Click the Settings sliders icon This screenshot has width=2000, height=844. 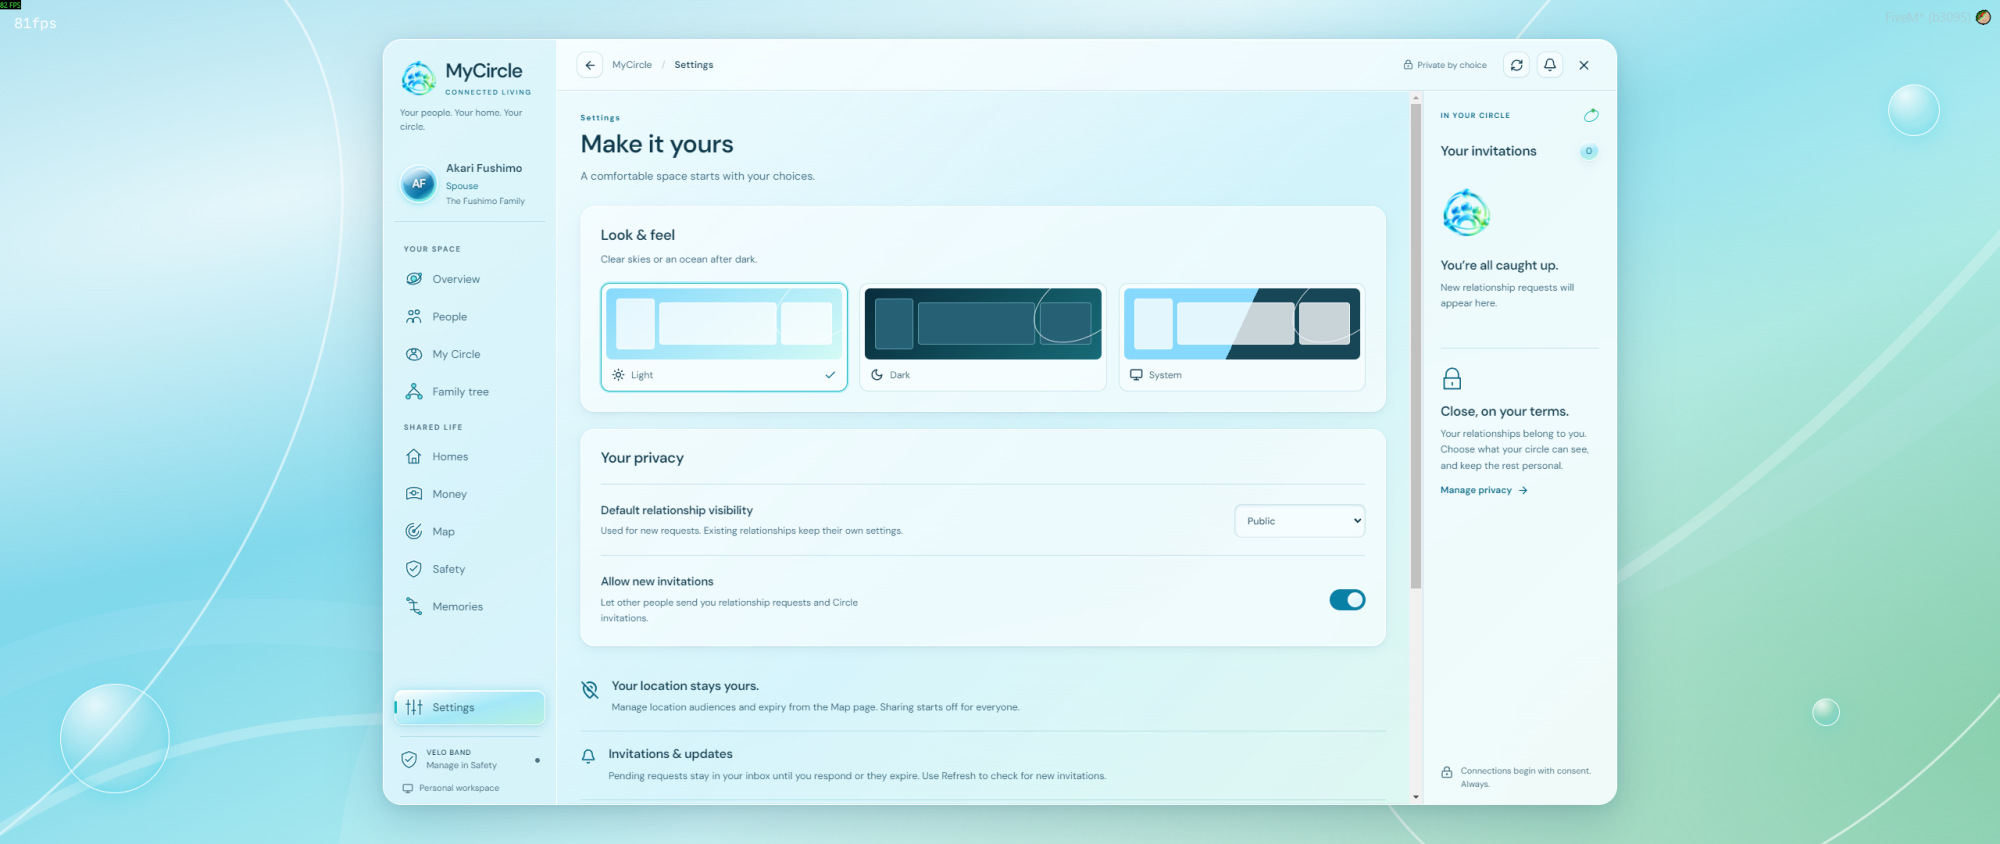(414, 707)
